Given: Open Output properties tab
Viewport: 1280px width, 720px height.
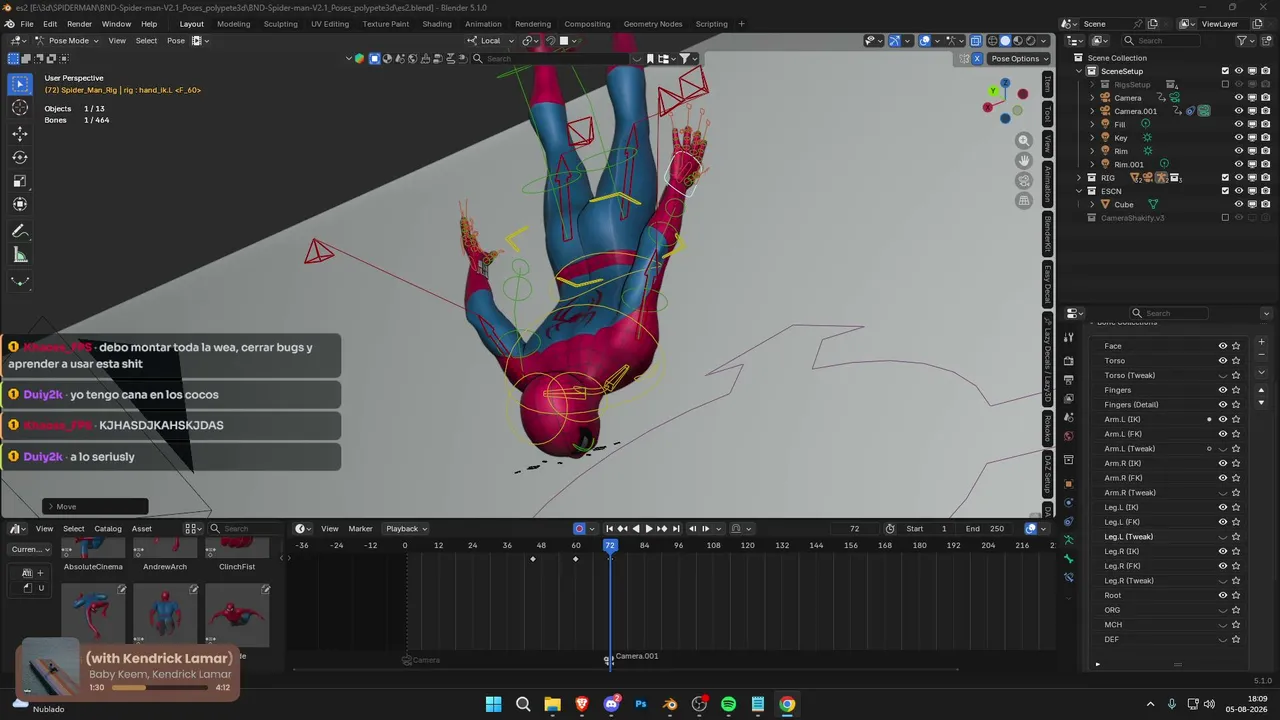Looking at the screenshot, I should [1069, 380].
